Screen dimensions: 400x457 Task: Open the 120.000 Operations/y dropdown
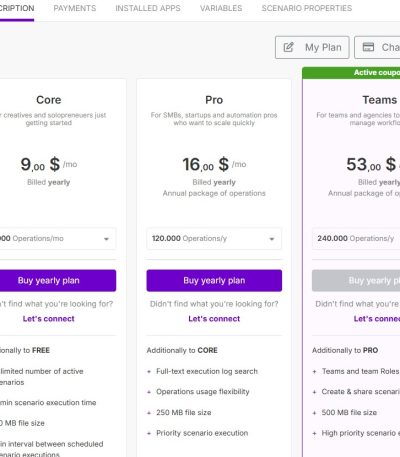point(214,239)
